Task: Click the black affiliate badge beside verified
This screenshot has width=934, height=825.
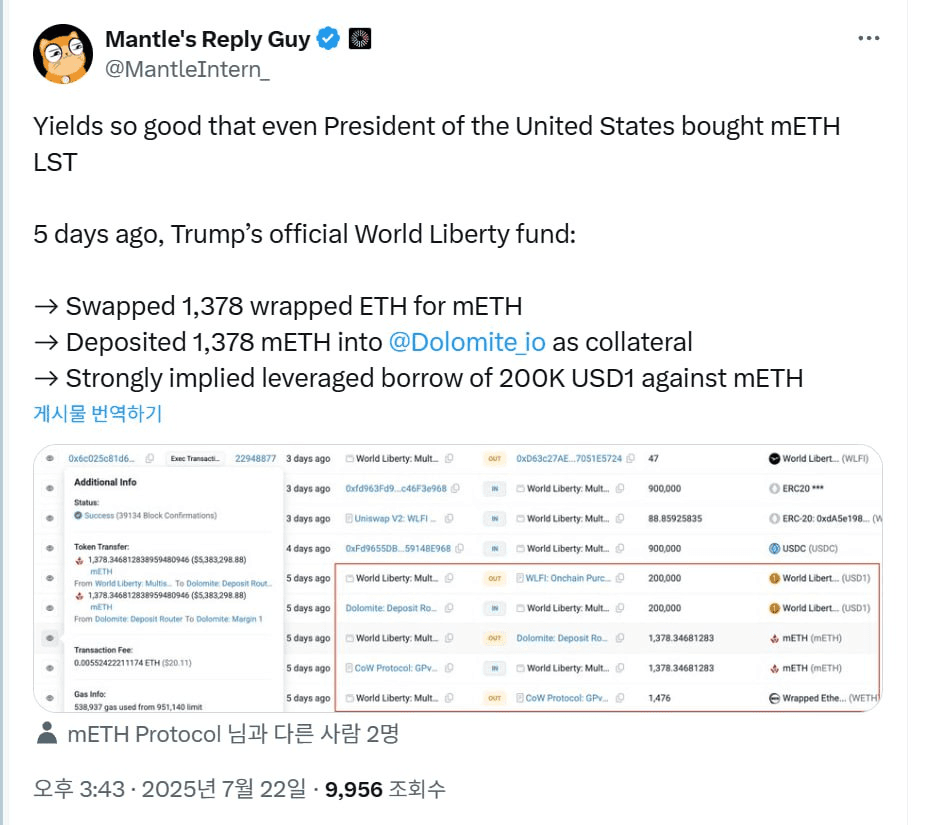Action: coord(360,39)
